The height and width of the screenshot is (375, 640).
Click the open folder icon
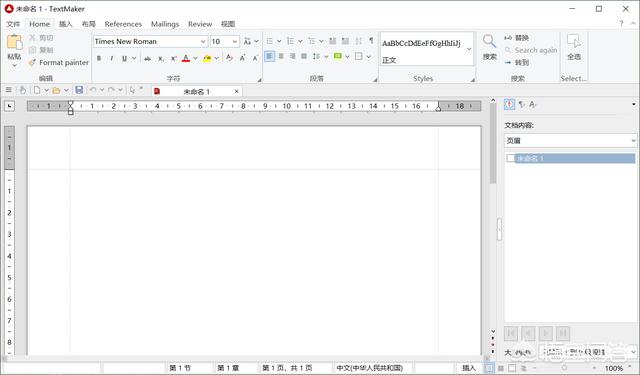point(56,90)
